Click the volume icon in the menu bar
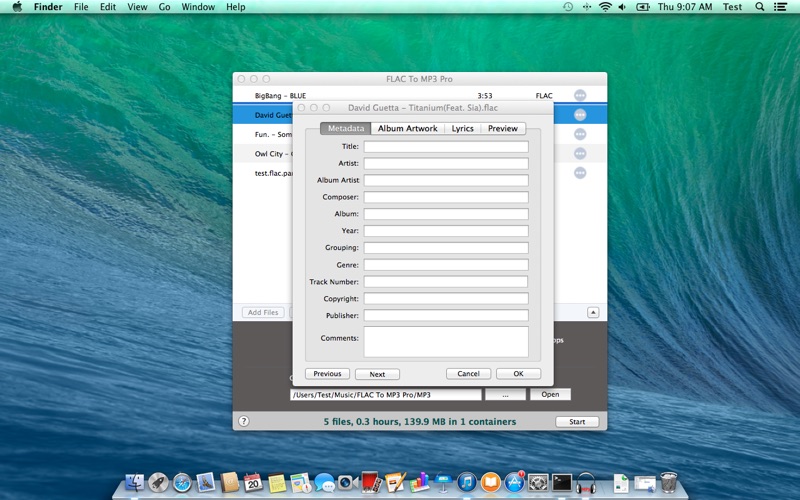 pos(622,7)
